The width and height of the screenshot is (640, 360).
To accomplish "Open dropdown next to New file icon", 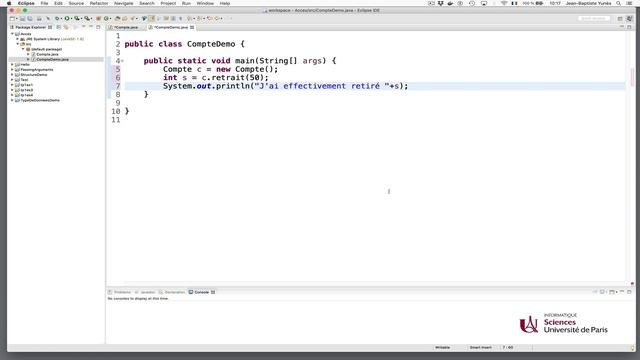I will click(x=17, y=18).
